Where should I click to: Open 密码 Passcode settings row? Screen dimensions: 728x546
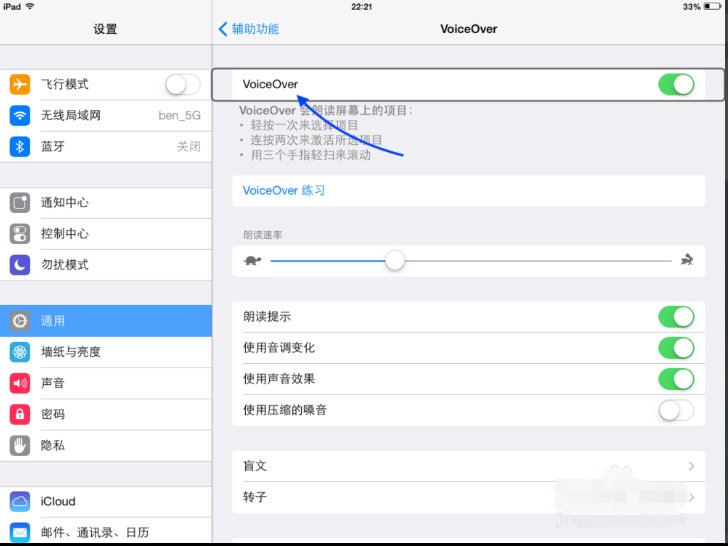pos(106,414)
